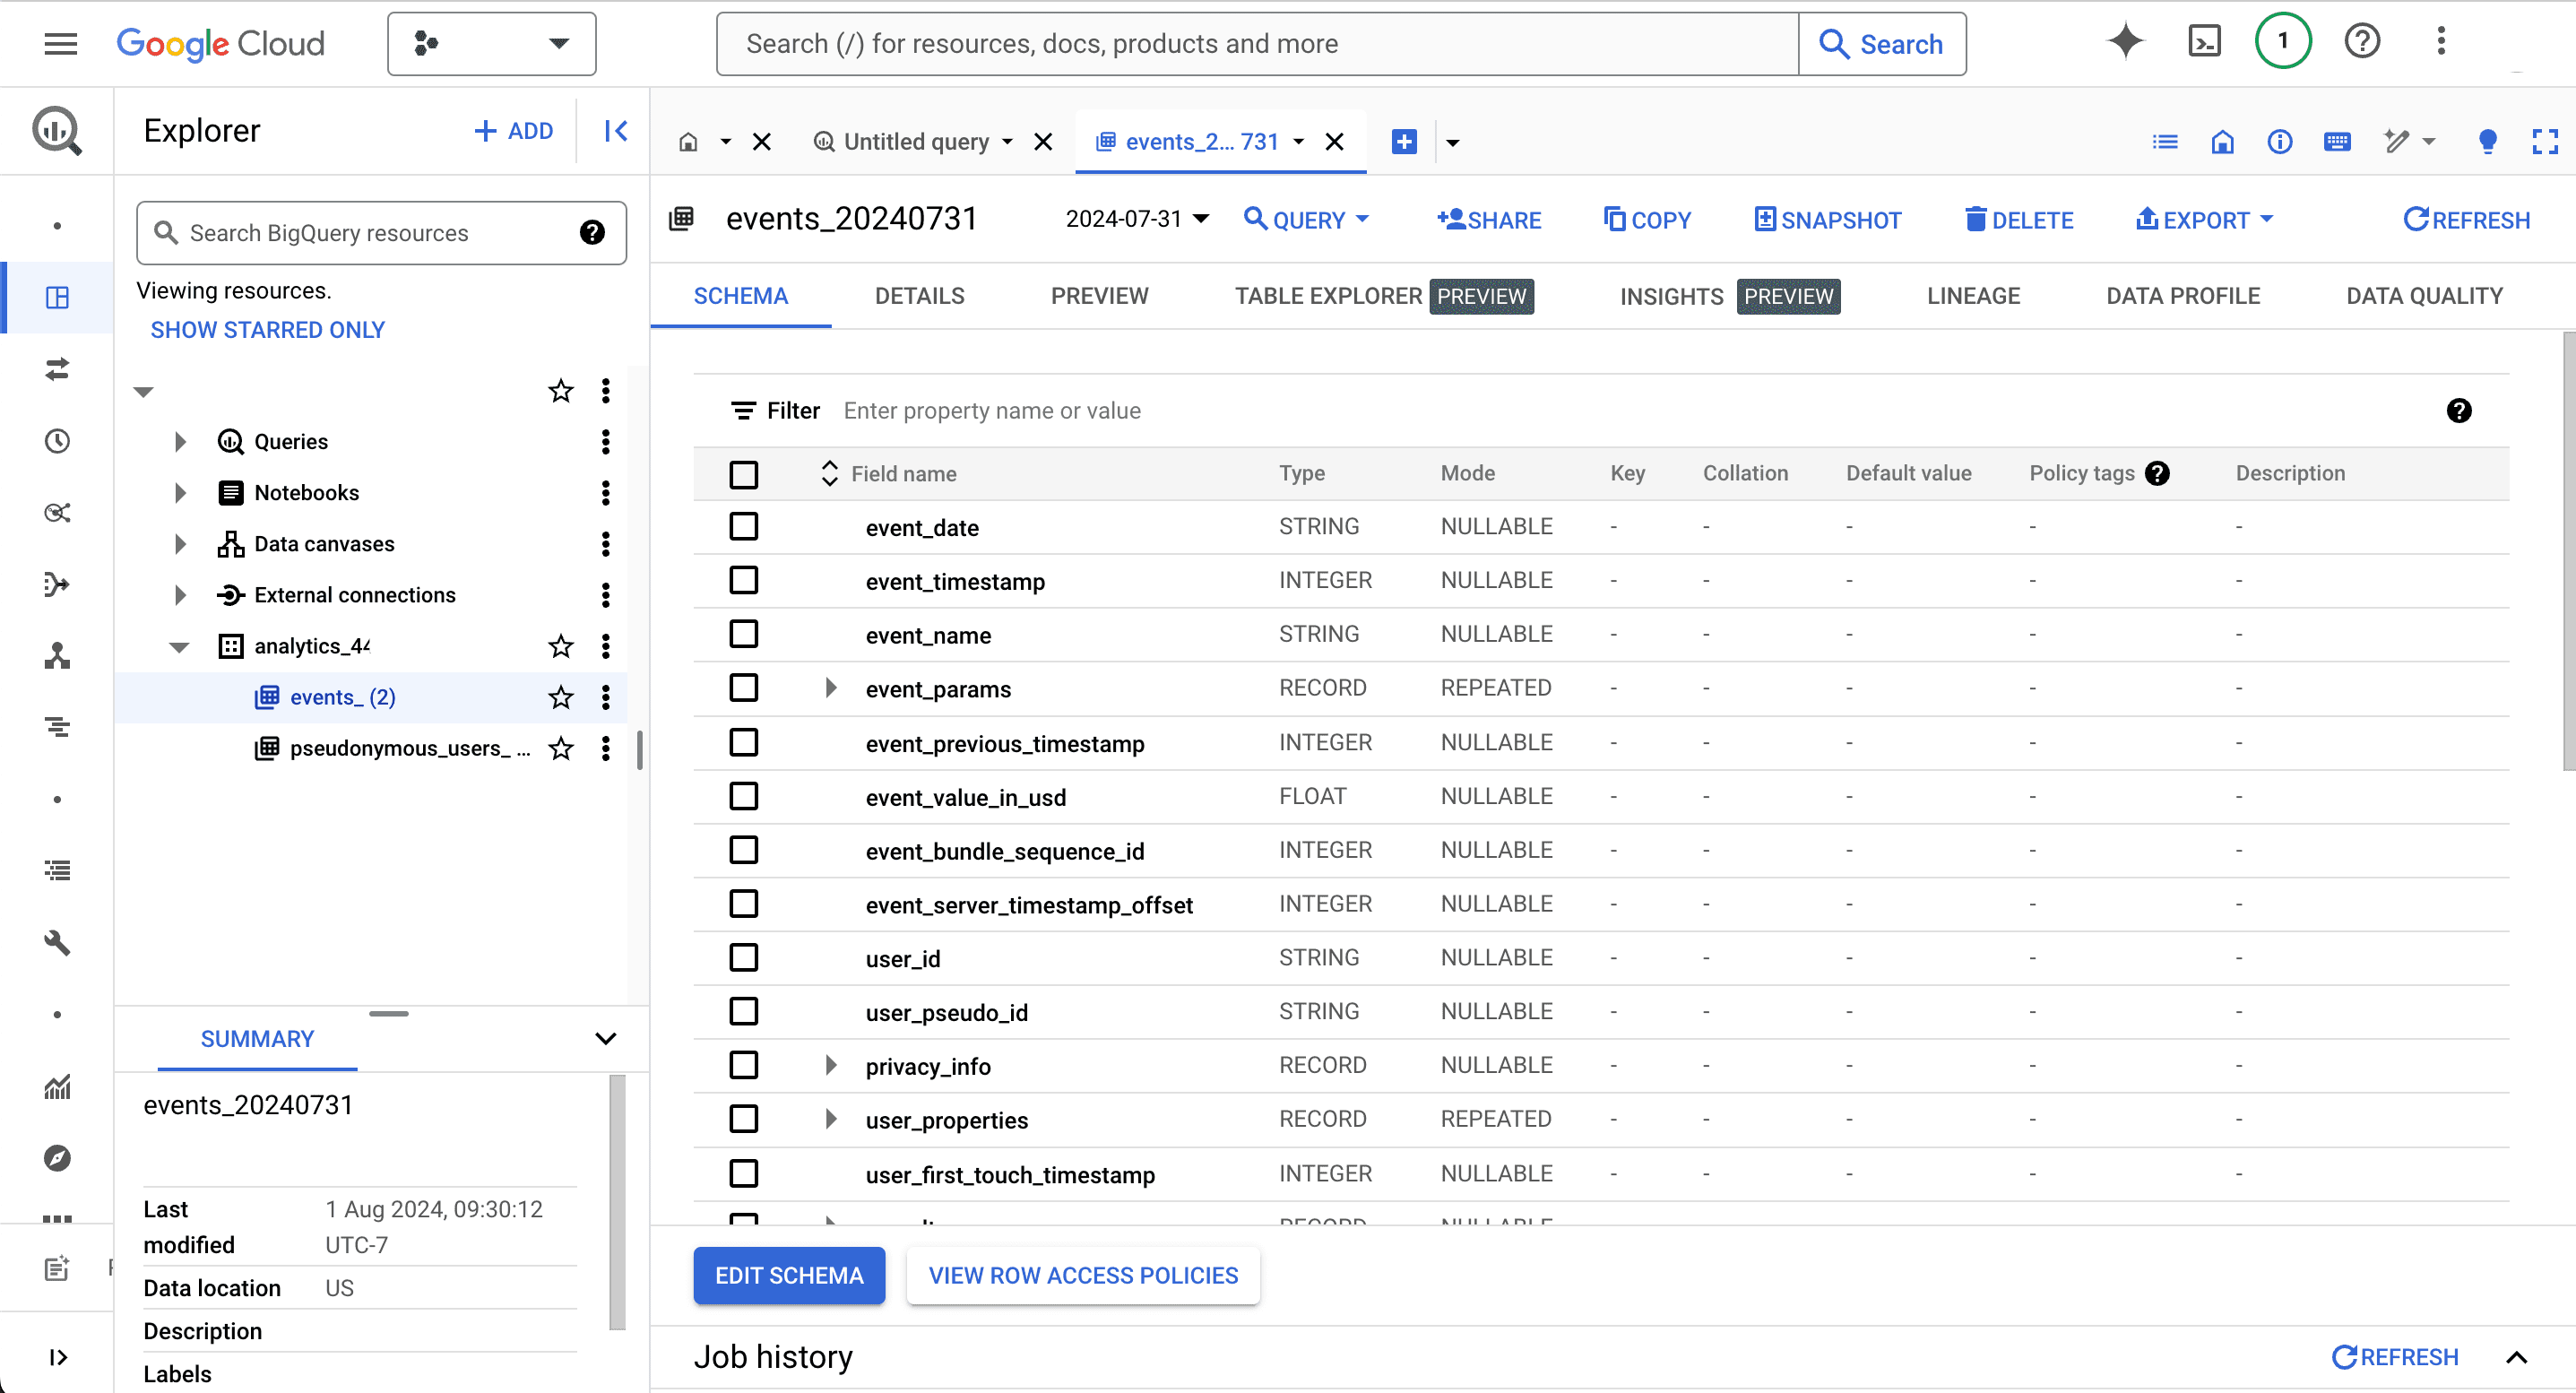Screen dimensions: 2576x1393
Task: Click help icon in Search BigQuery resources box
Action: click(592, 233)
